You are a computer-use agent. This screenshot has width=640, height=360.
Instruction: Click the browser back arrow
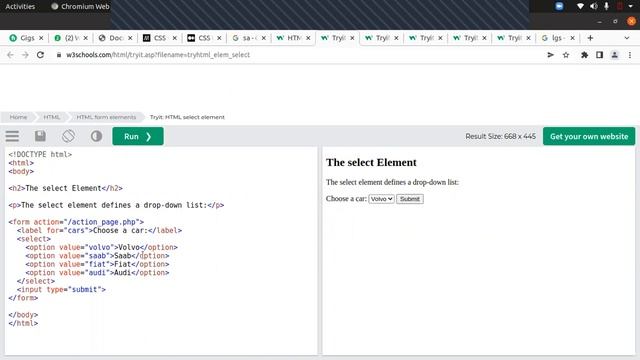tap(10, 55)
